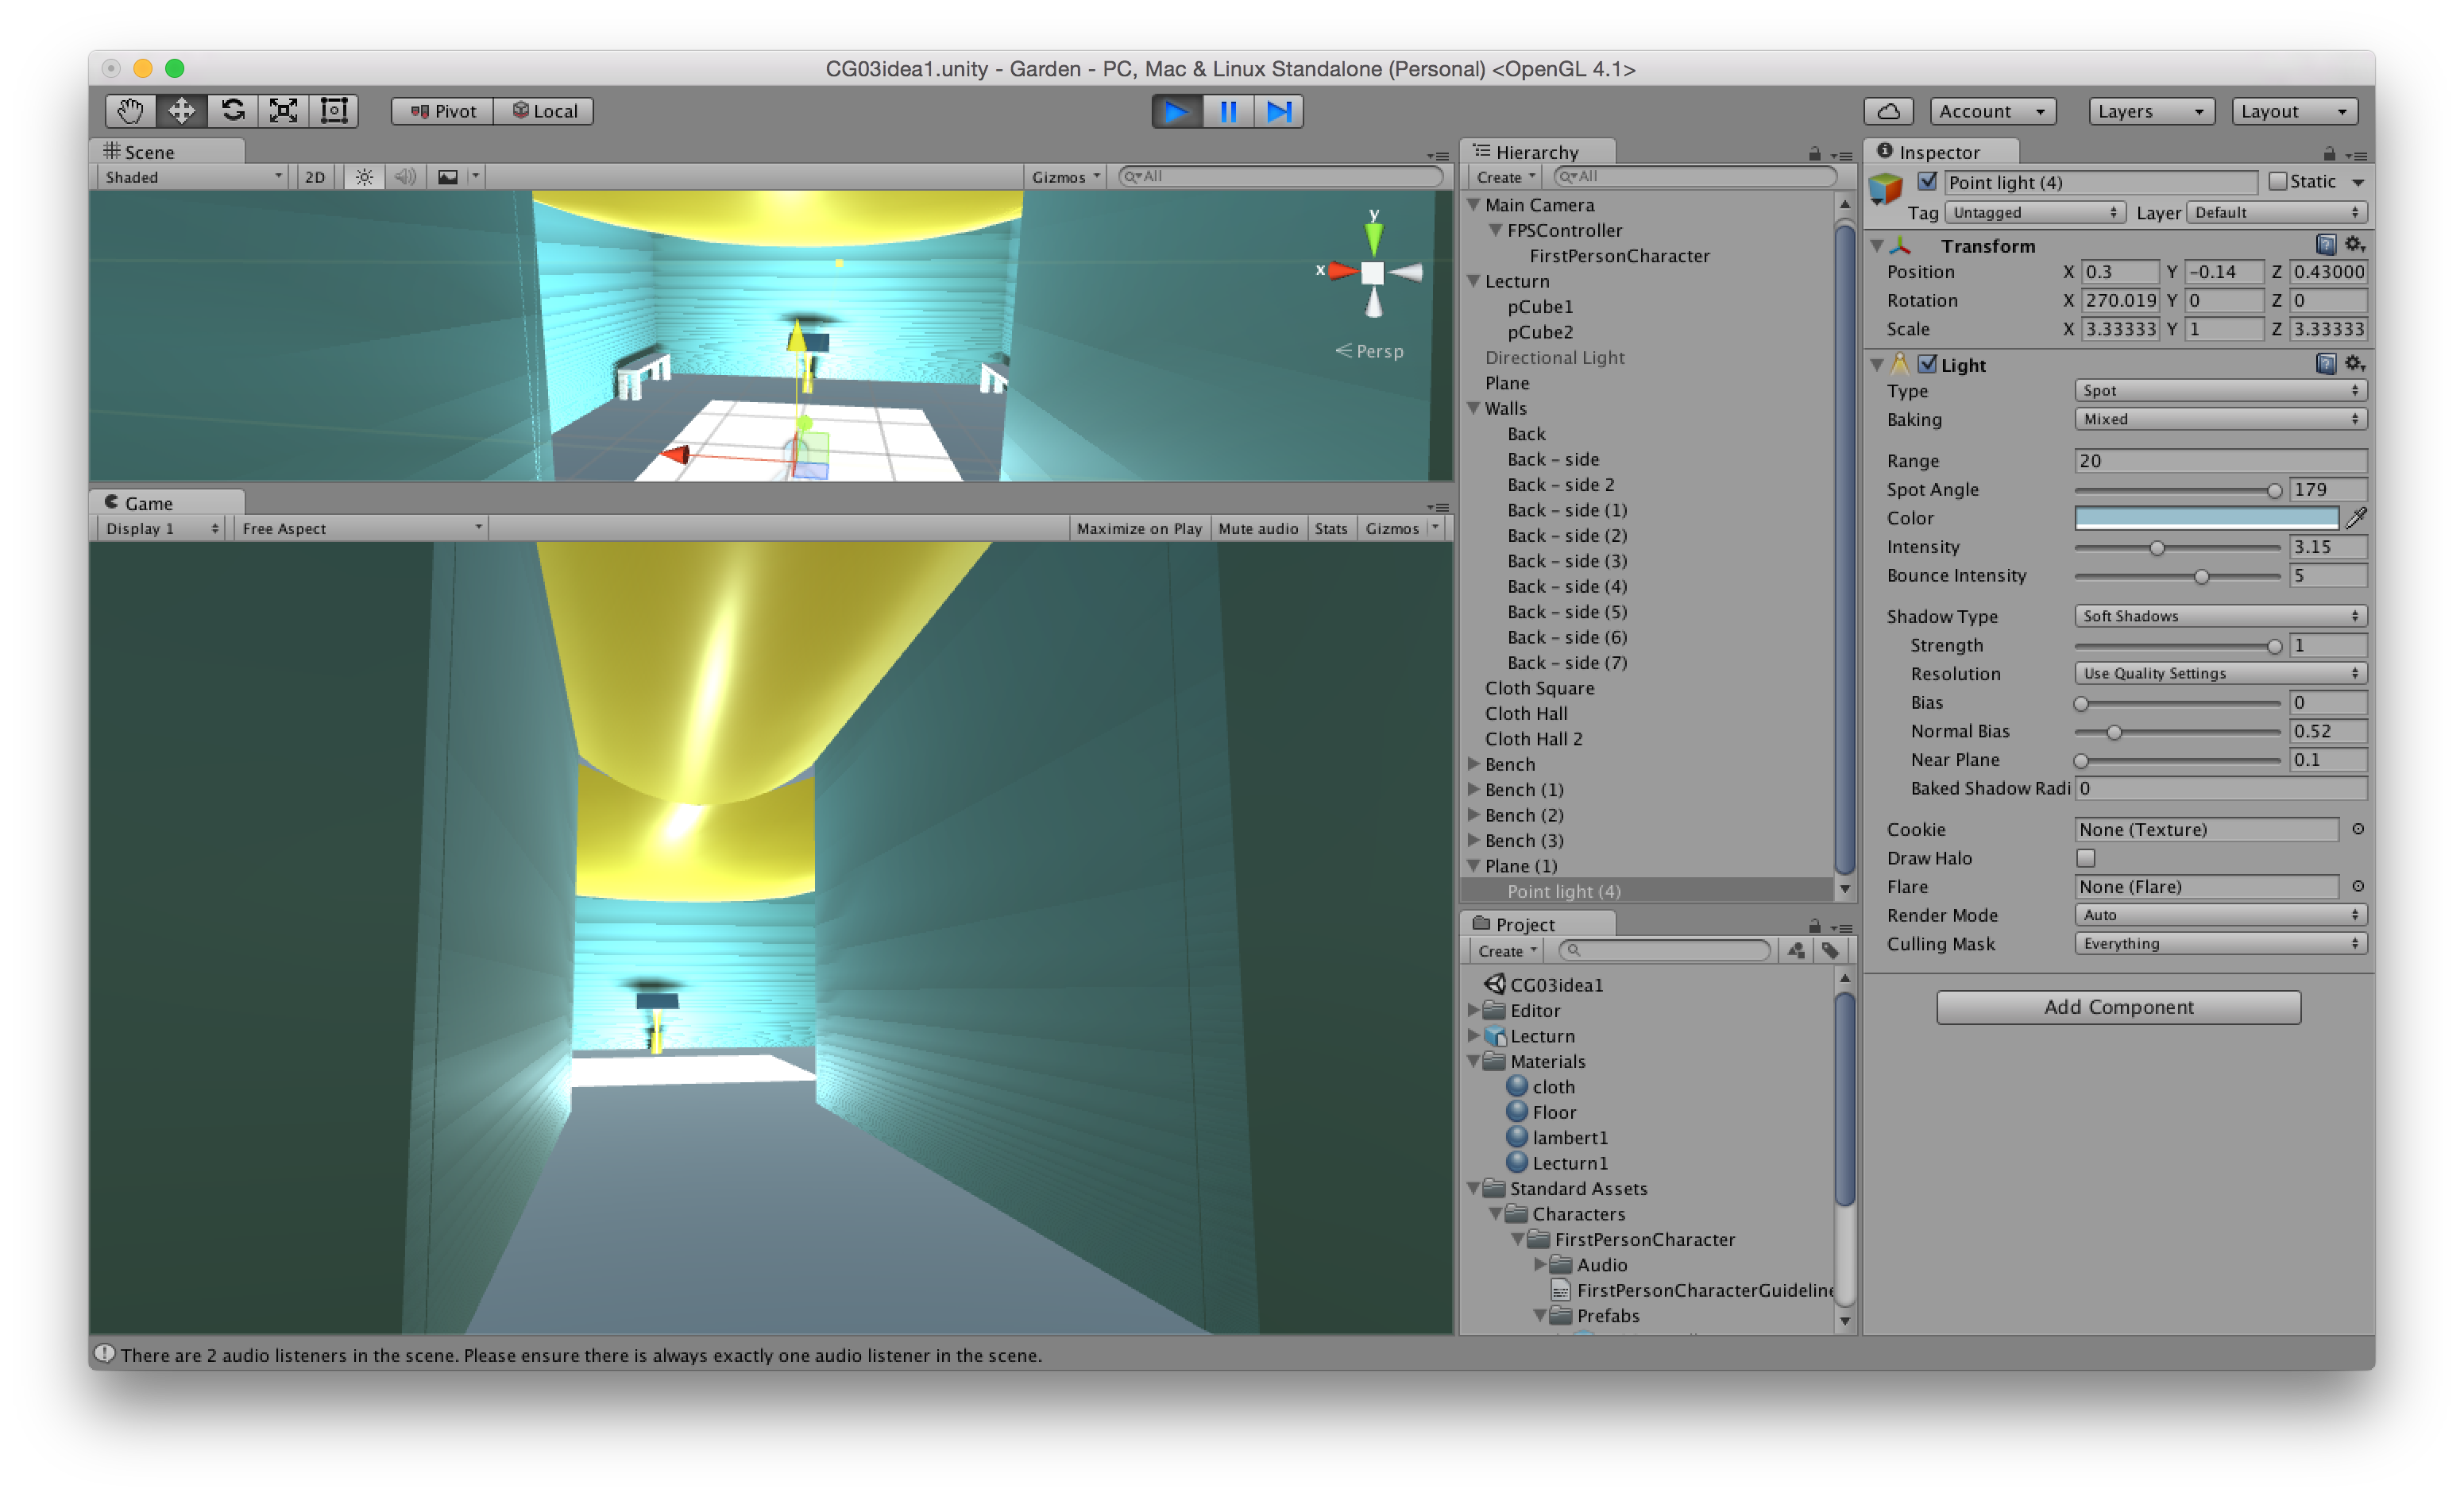Toggle scene lighting sun icon

(x=364, y=177)
